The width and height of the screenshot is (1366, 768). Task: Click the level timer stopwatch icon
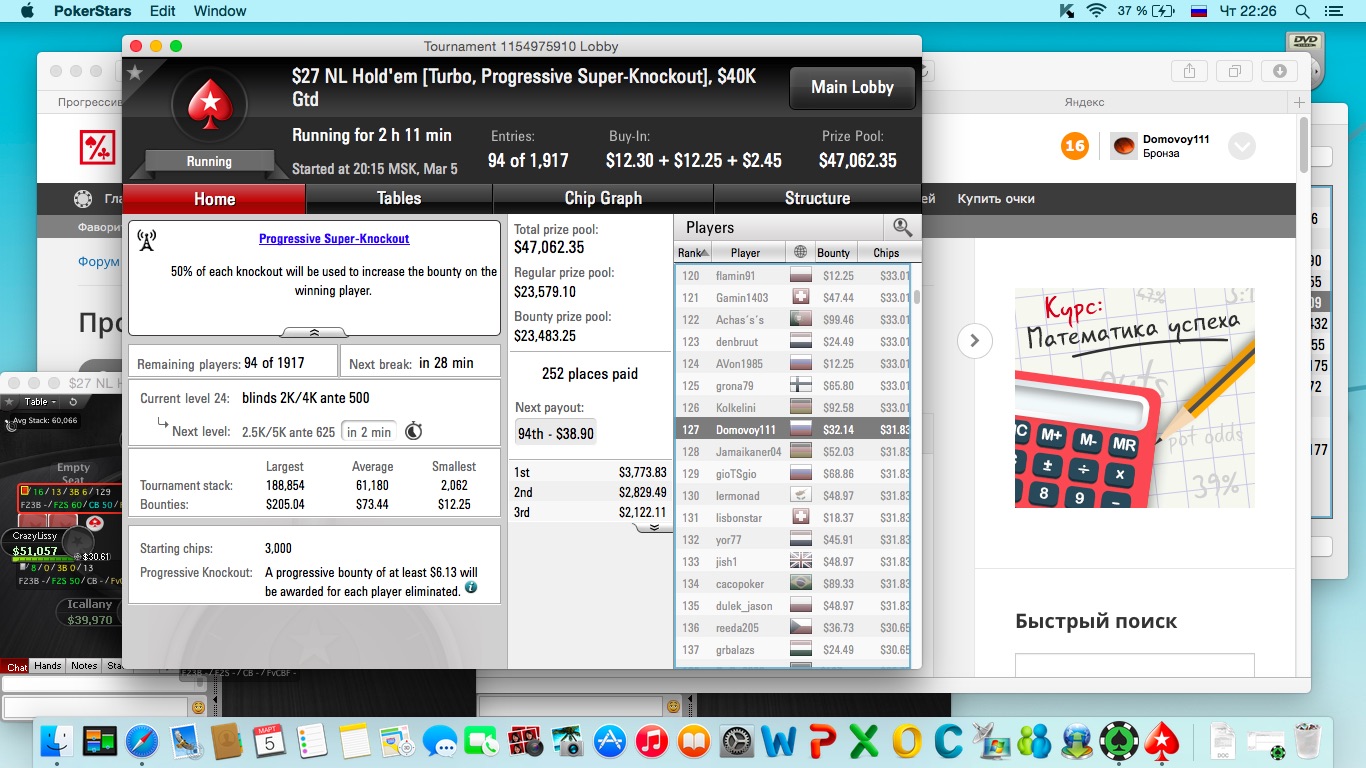coord(413,431)
